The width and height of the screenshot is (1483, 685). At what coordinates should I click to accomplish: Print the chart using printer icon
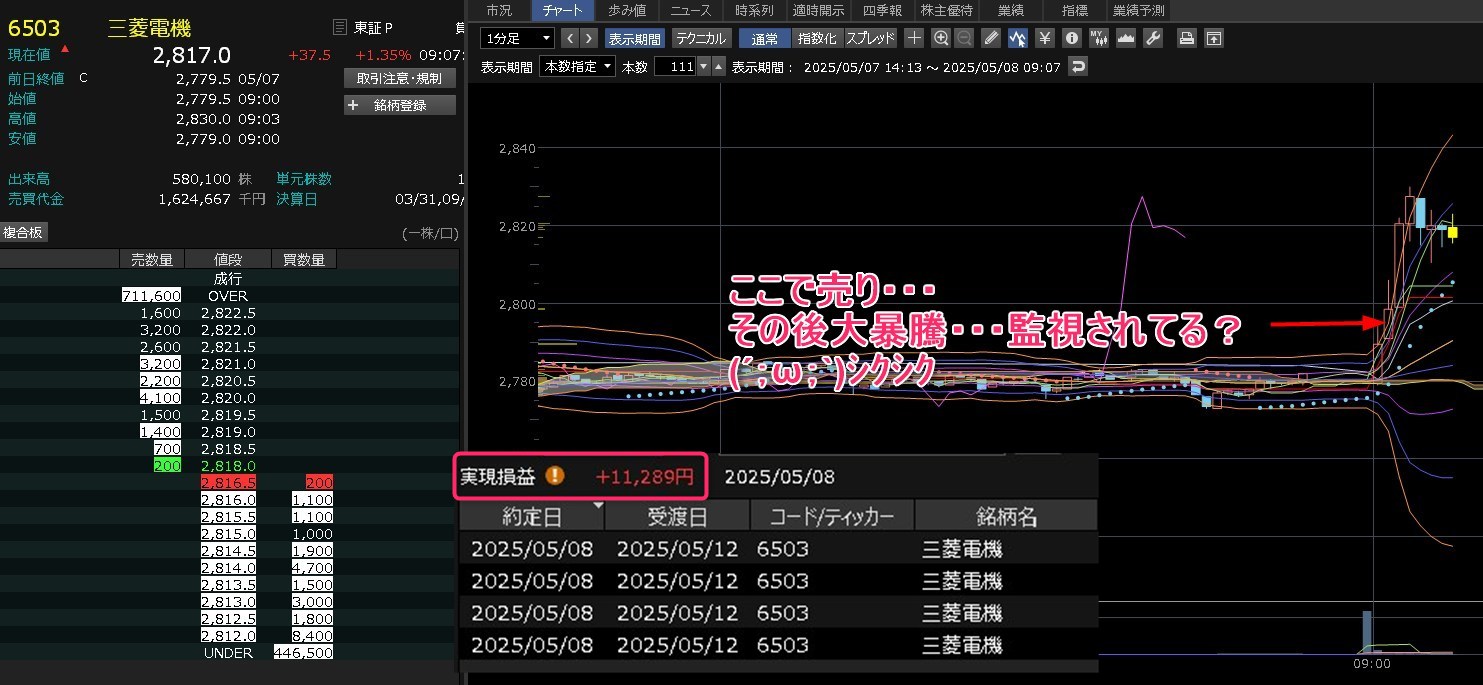1187,38
